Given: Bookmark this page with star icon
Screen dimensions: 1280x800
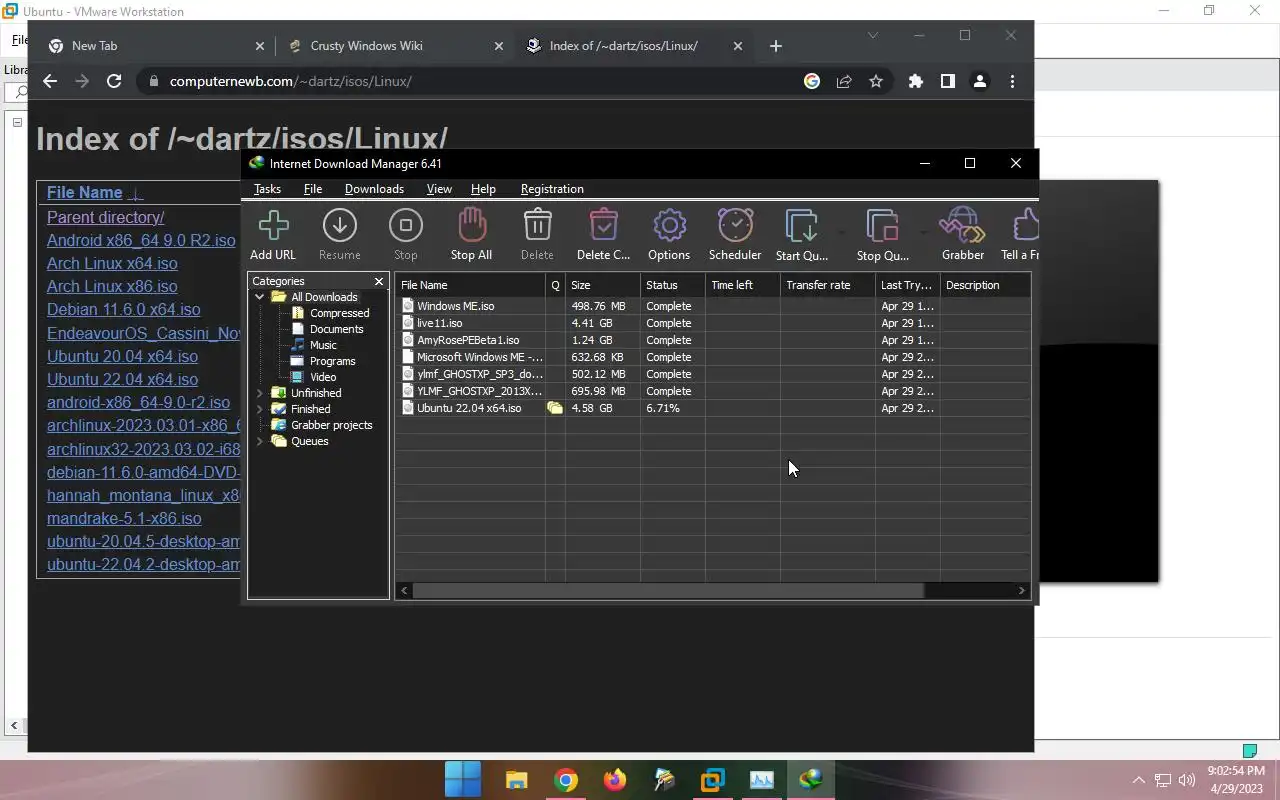Looking at the screenshot, I should coord(876,81).
